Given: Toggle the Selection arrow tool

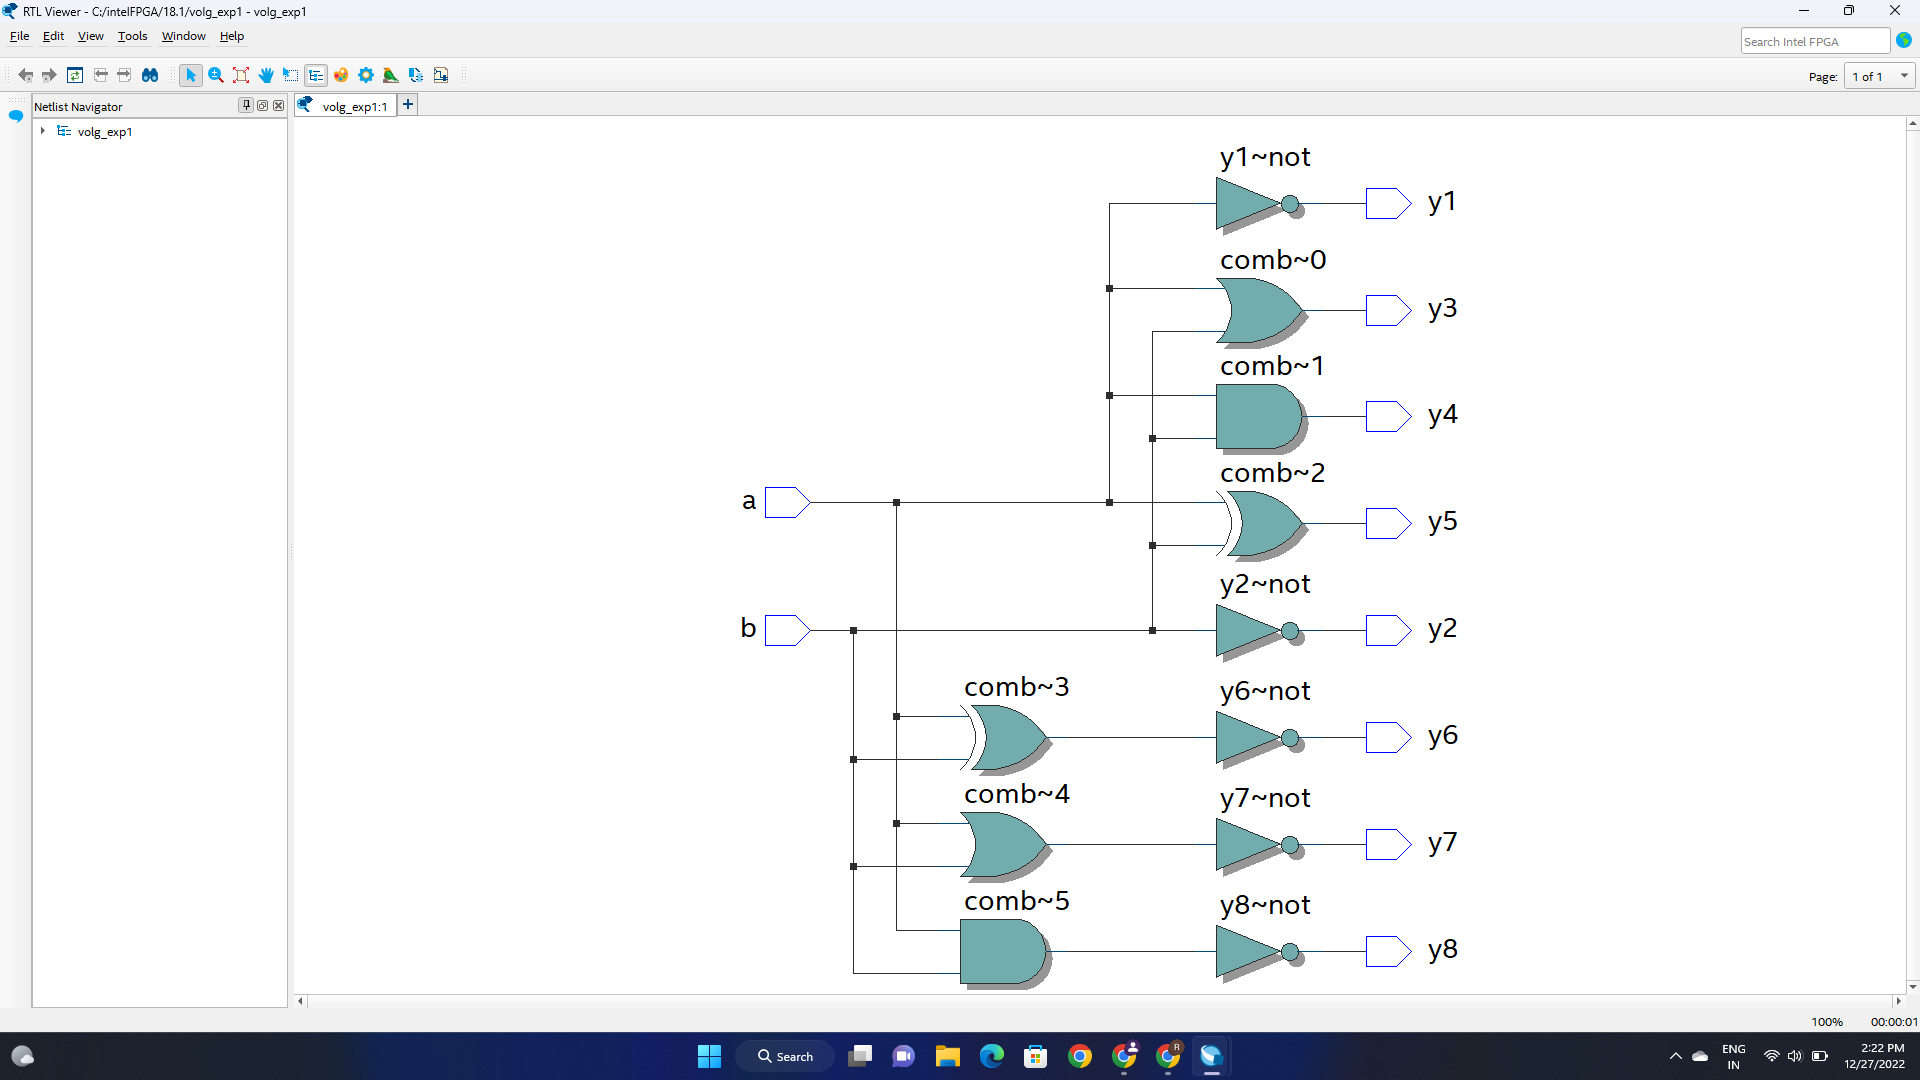Looking at the screenshot, I should pyautogui.click(x=190, y=75).
